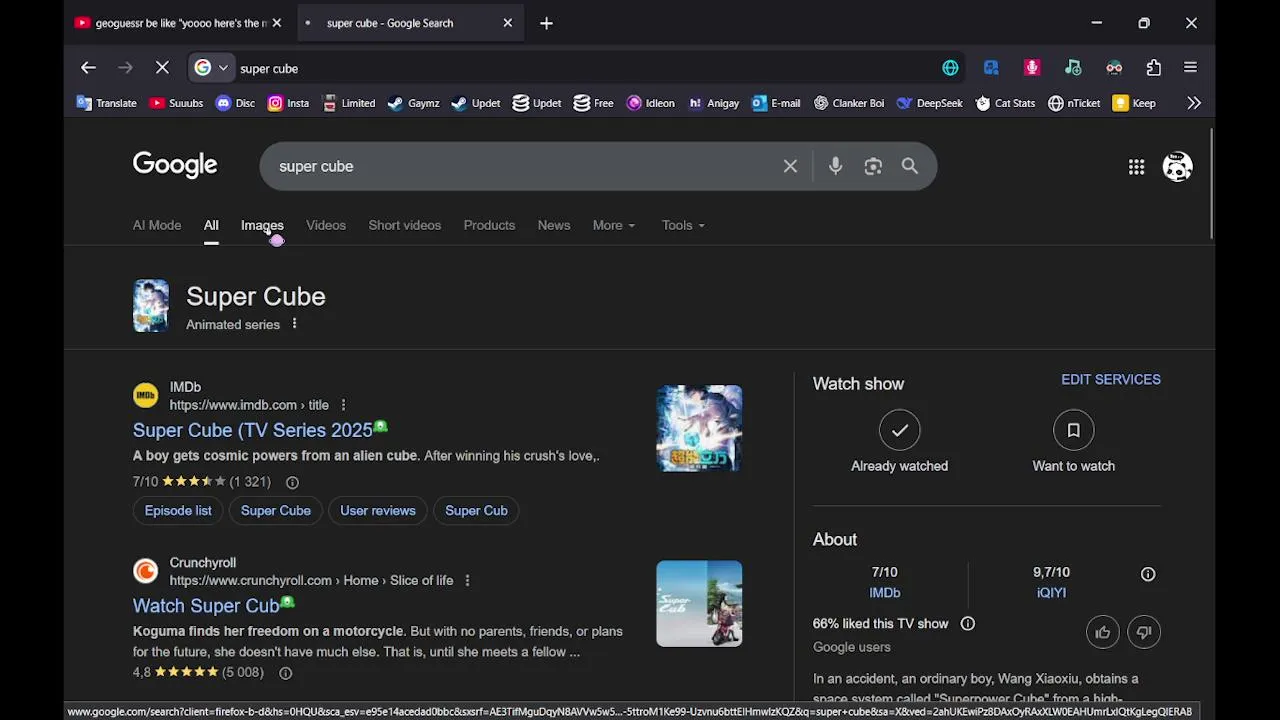Open the Limited bookmark
The image size is (1280, 720).
click(348, 103)
